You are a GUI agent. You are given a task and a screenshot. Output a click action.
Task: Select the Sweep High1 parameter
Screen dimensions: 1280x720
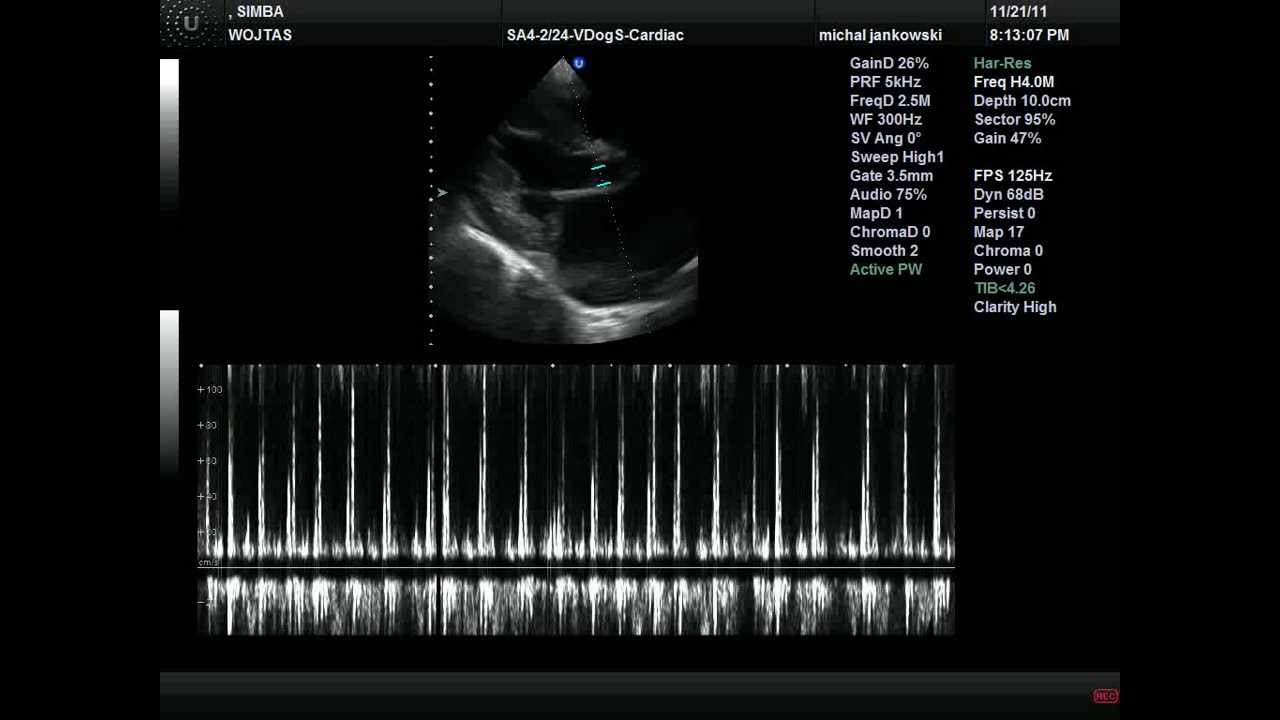click(897, 157)
